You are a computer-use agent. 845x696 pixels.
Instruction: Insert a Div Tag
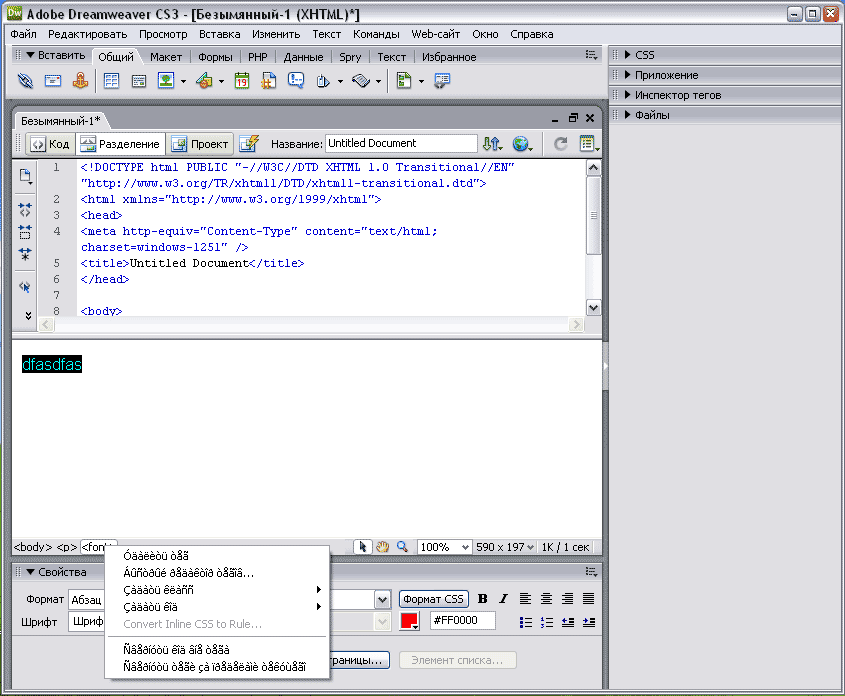(x=139, y=81)
